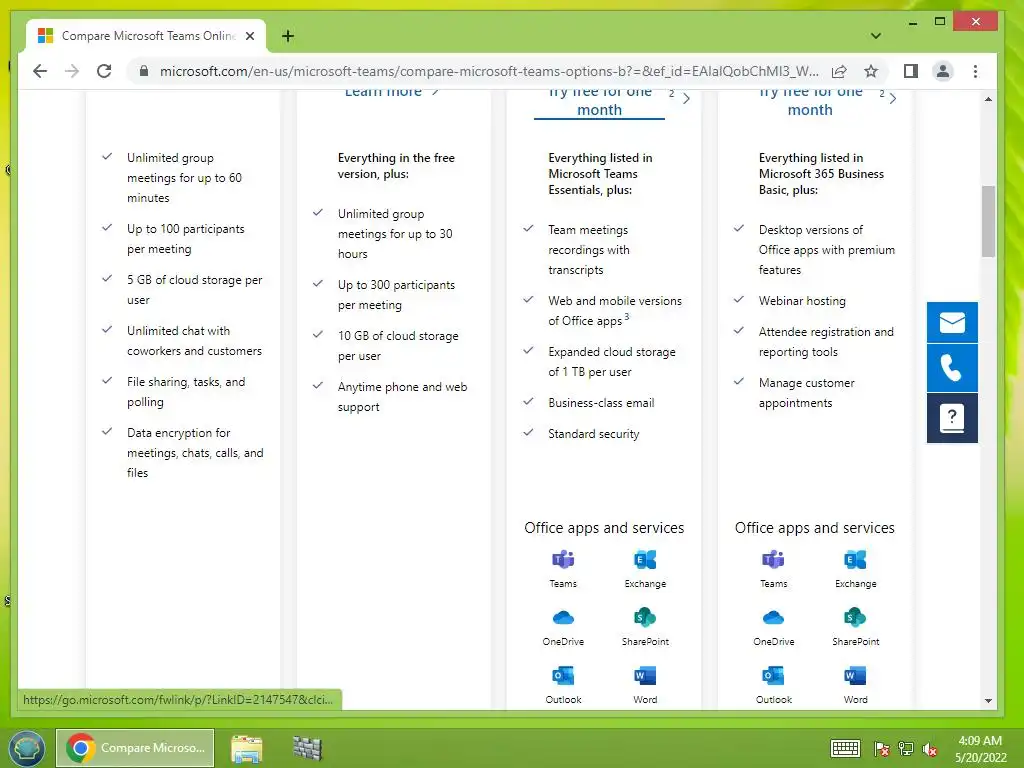1024x768 pixels.
Task: Click the vertical page scrollbar thumb
Action: (988, 221)
